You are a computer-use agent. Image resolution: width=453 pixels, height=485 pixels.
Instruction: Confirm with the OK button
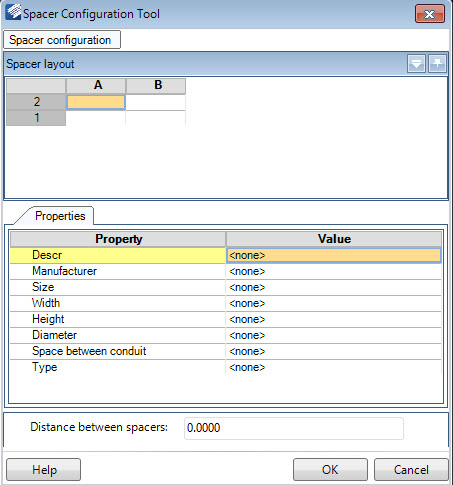click(x=330, y=470)
